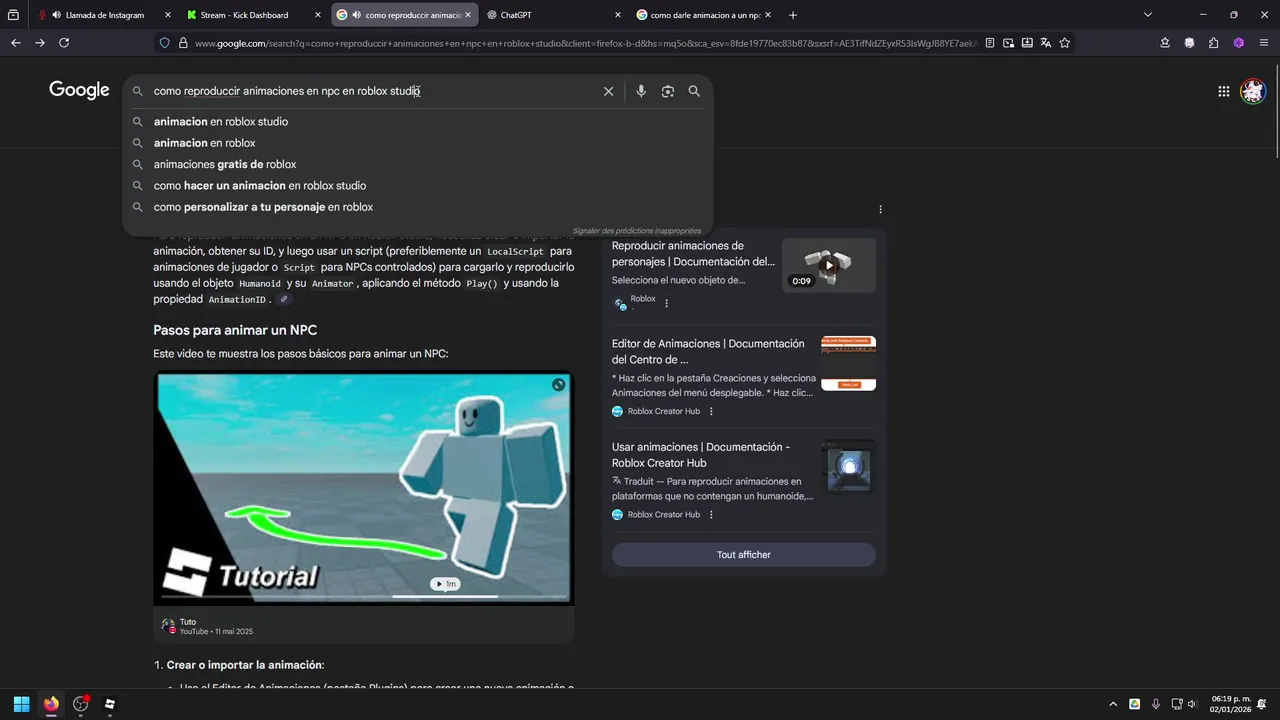Open AI overview three-dot menu
This screenshot has height=720, width=1280.
click(x=880, y=210)
